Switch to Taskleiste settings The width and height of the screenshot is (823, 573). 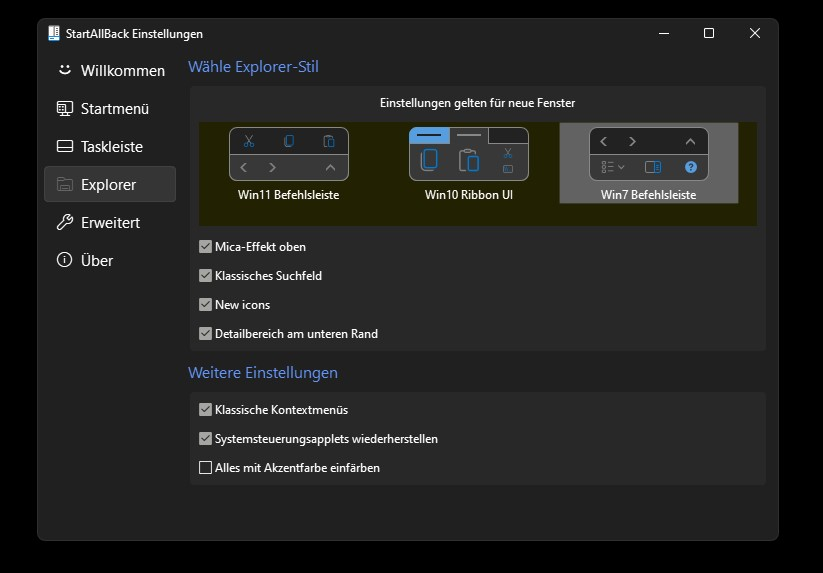(110, 146)
